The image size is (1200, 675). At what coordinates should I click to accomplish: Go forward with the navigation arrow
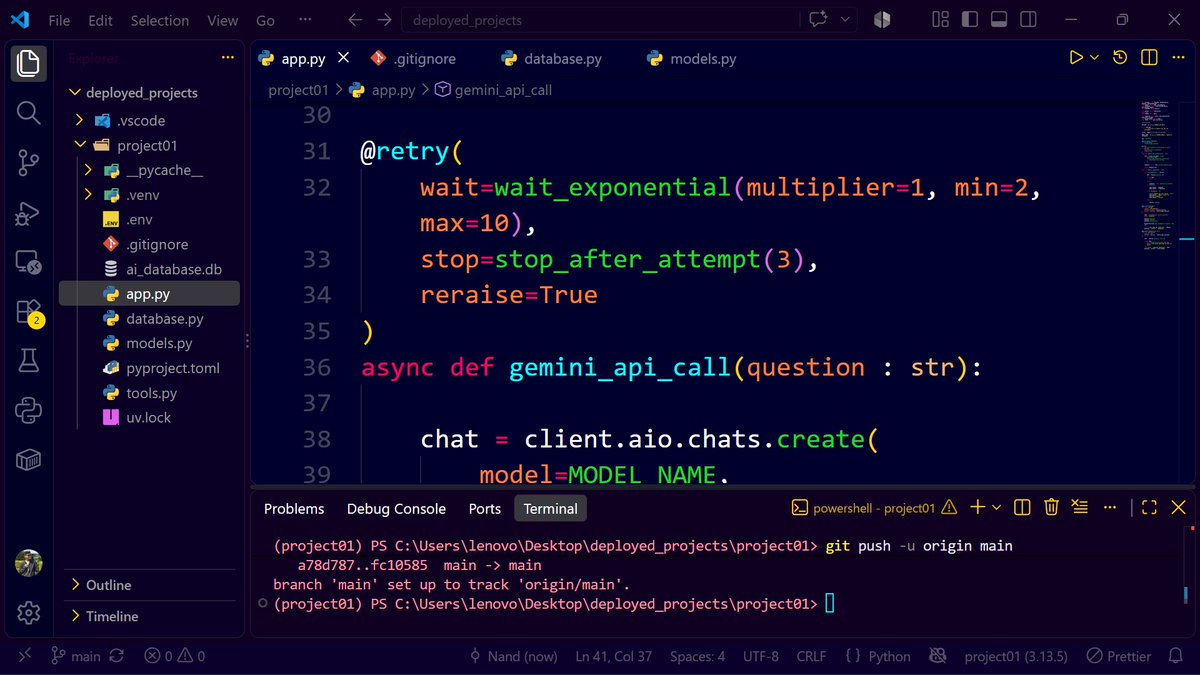384,20
